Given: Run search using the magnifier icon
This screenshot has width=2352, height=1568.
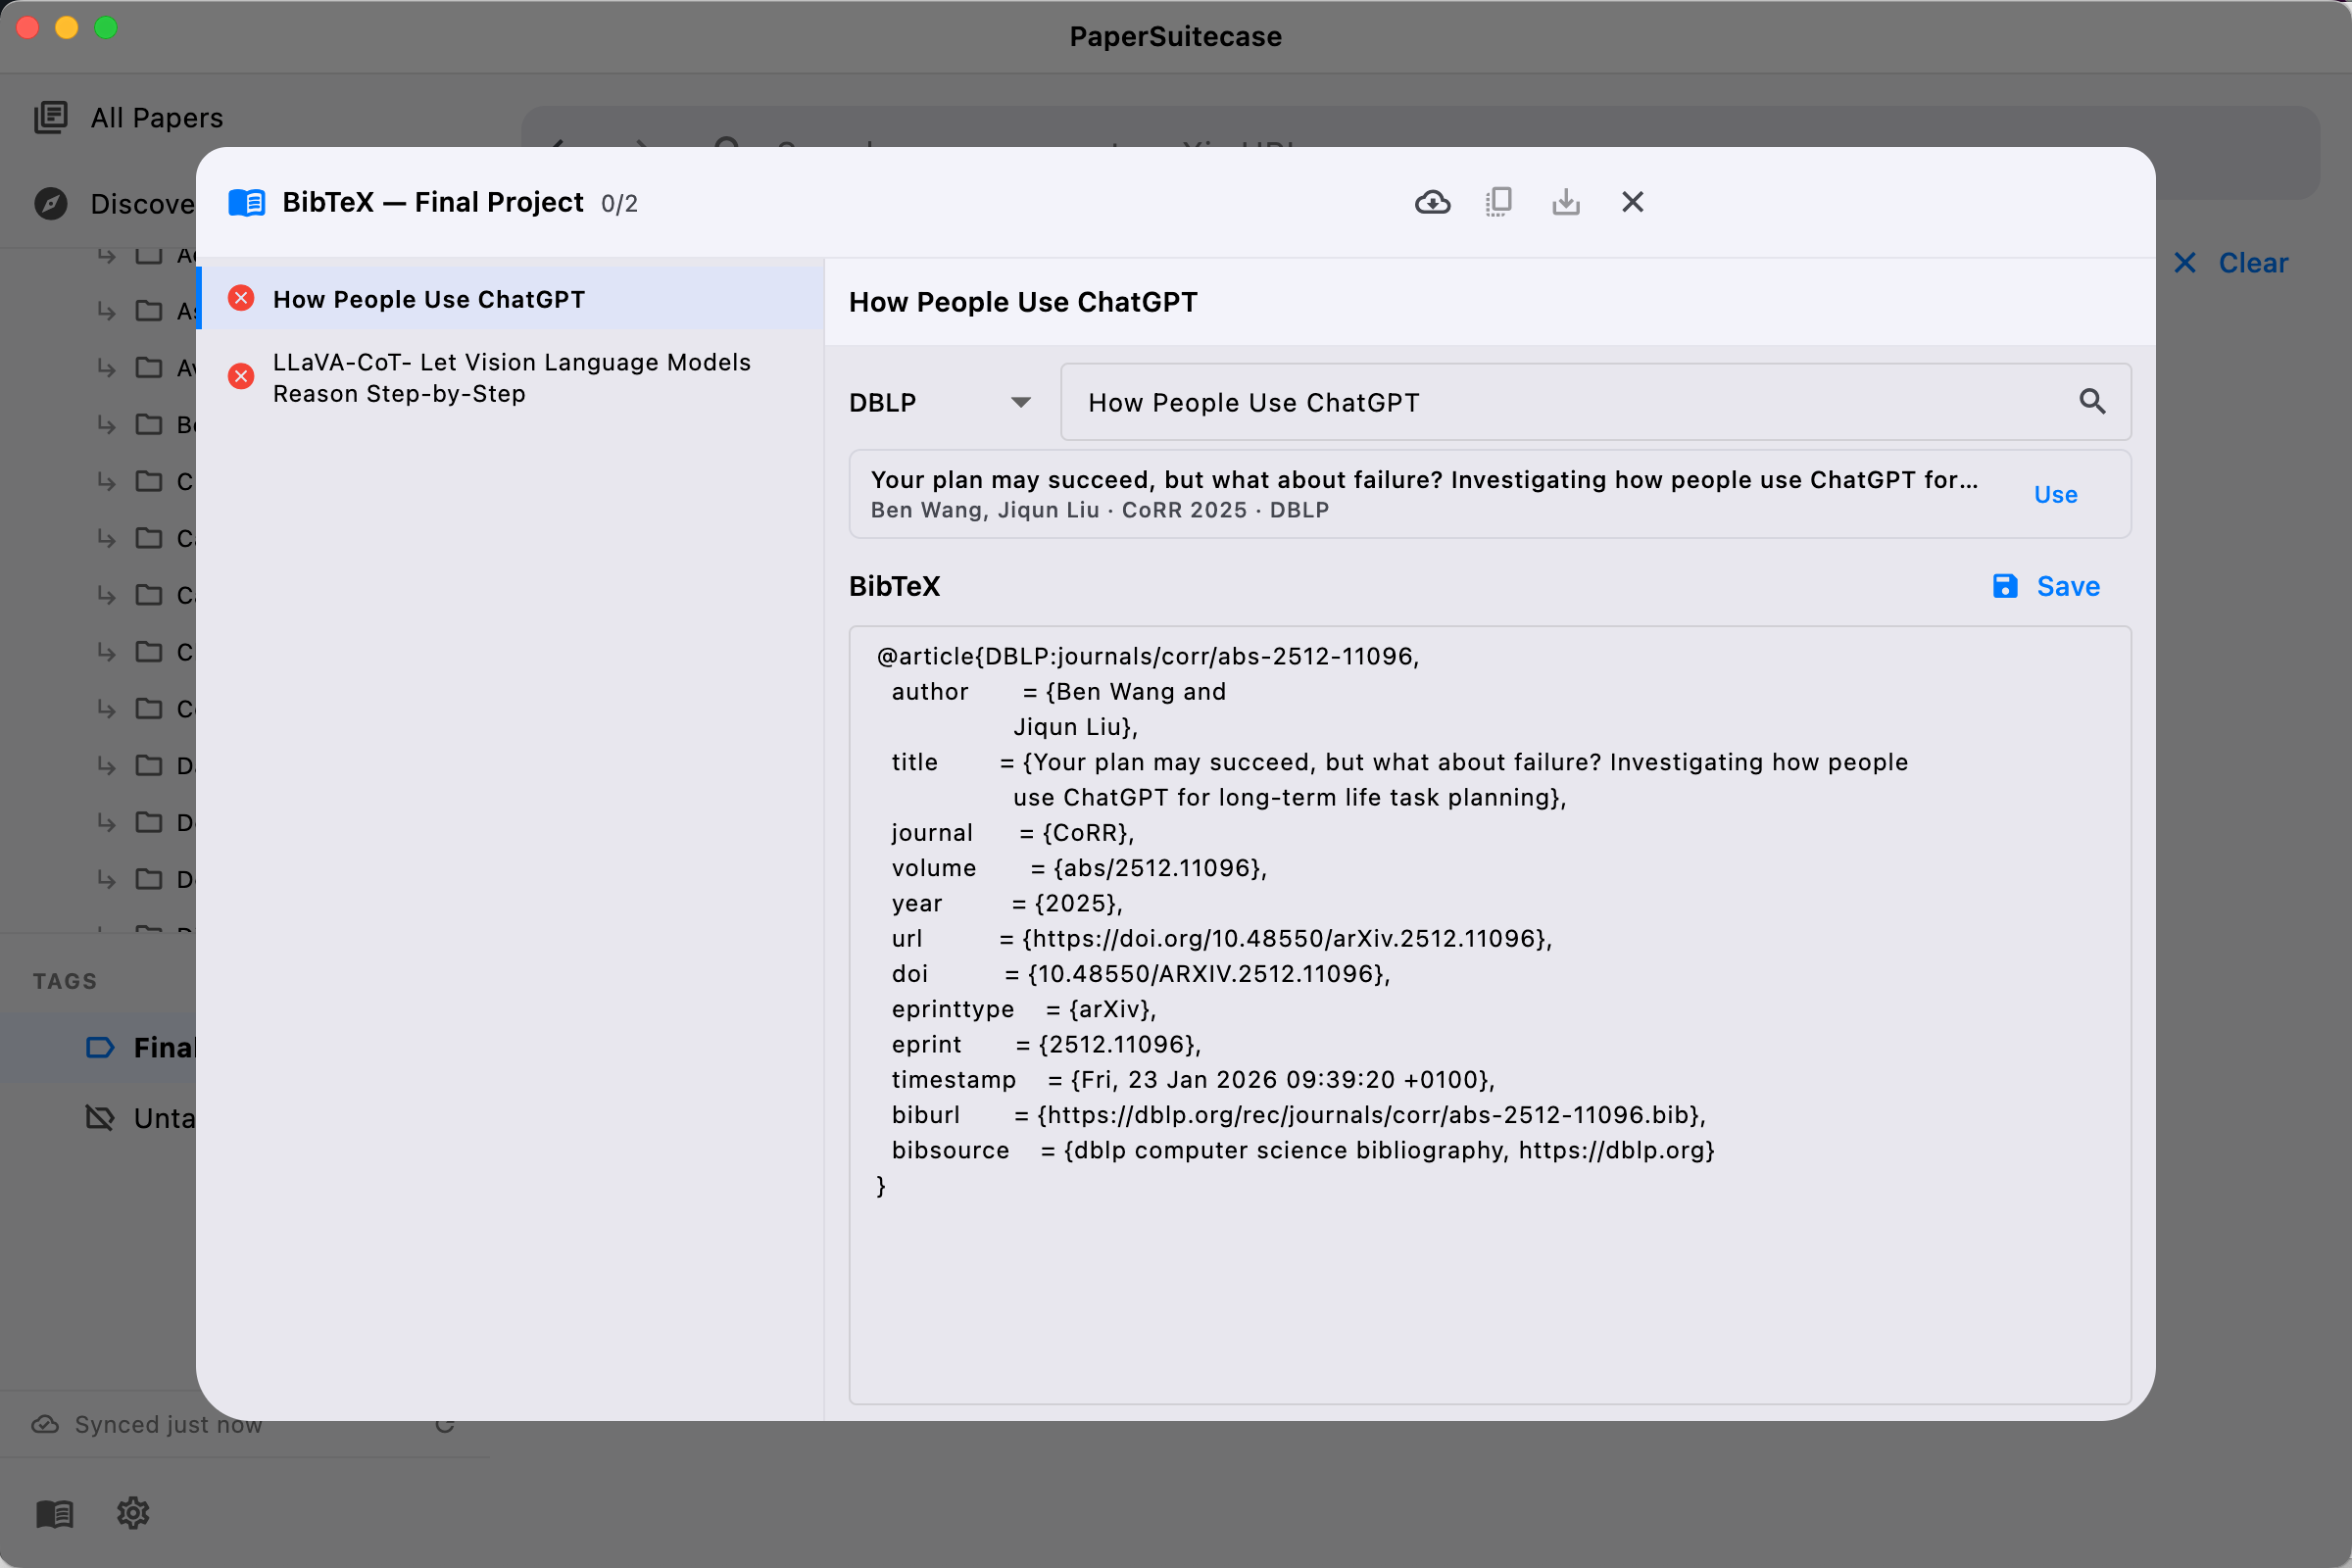Looking at the screenshot, I should [2094, 401].
